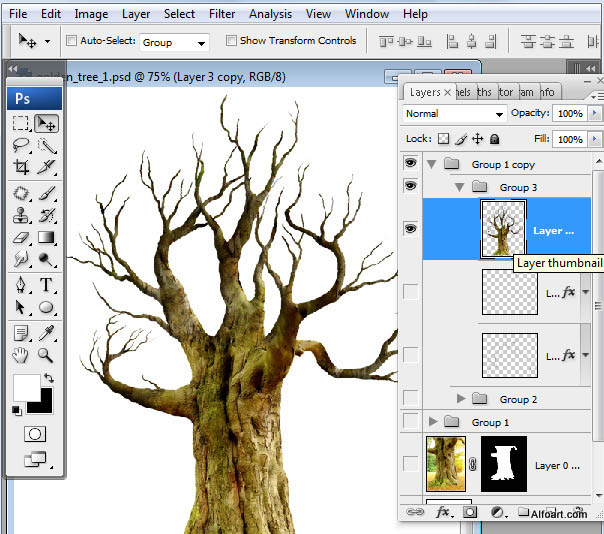The height and width of the screenshot is (534, 604).
Task: Enable the Auto-Select checkbox
Action: 71,41
